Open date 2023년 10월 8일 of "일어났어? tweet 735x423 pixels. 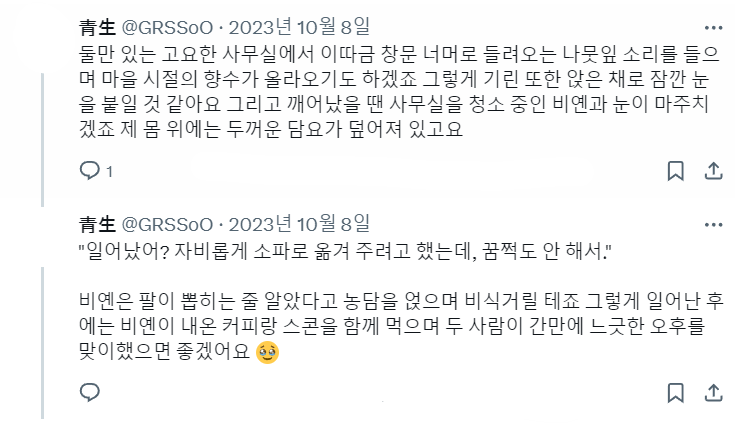click(299, 224)
